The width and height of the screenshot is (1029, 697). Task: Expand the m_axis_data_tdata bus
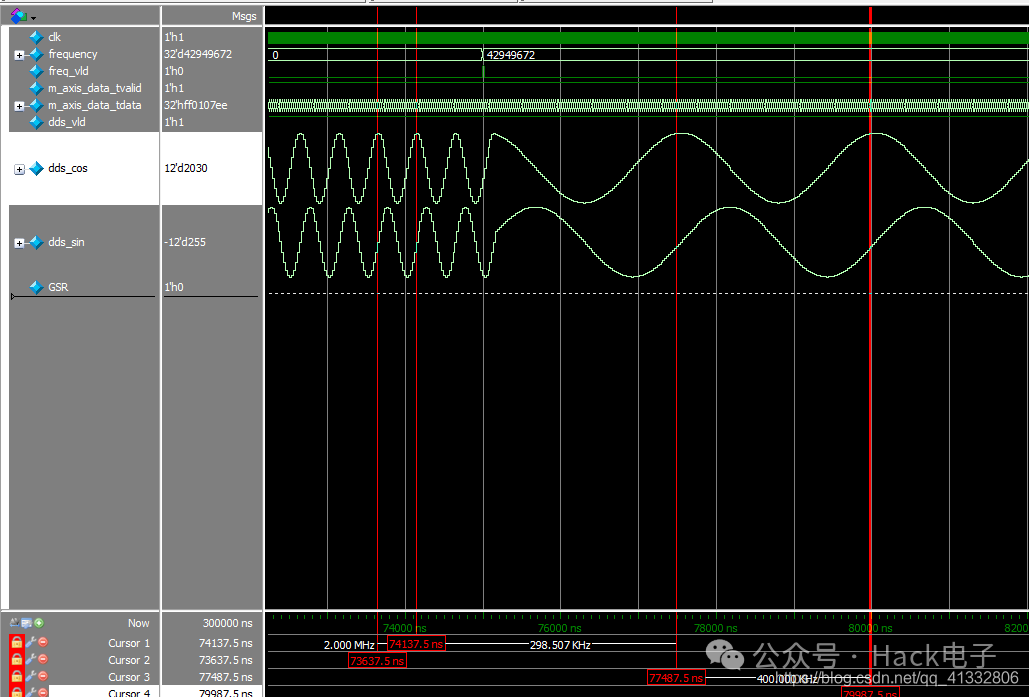(19, 106)
